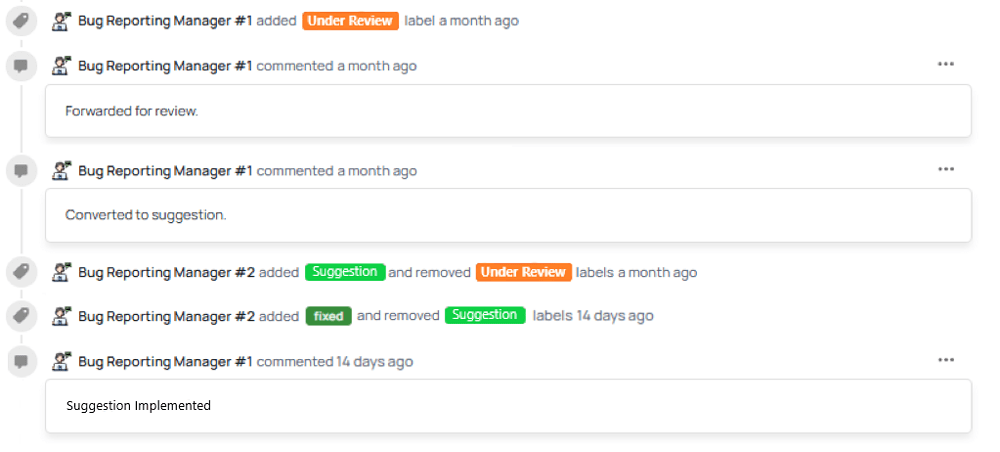Click the avatar on the fixed label event
Image resolution: width=1000 pixels, height=452 pixels.
[x=62, y=316]
